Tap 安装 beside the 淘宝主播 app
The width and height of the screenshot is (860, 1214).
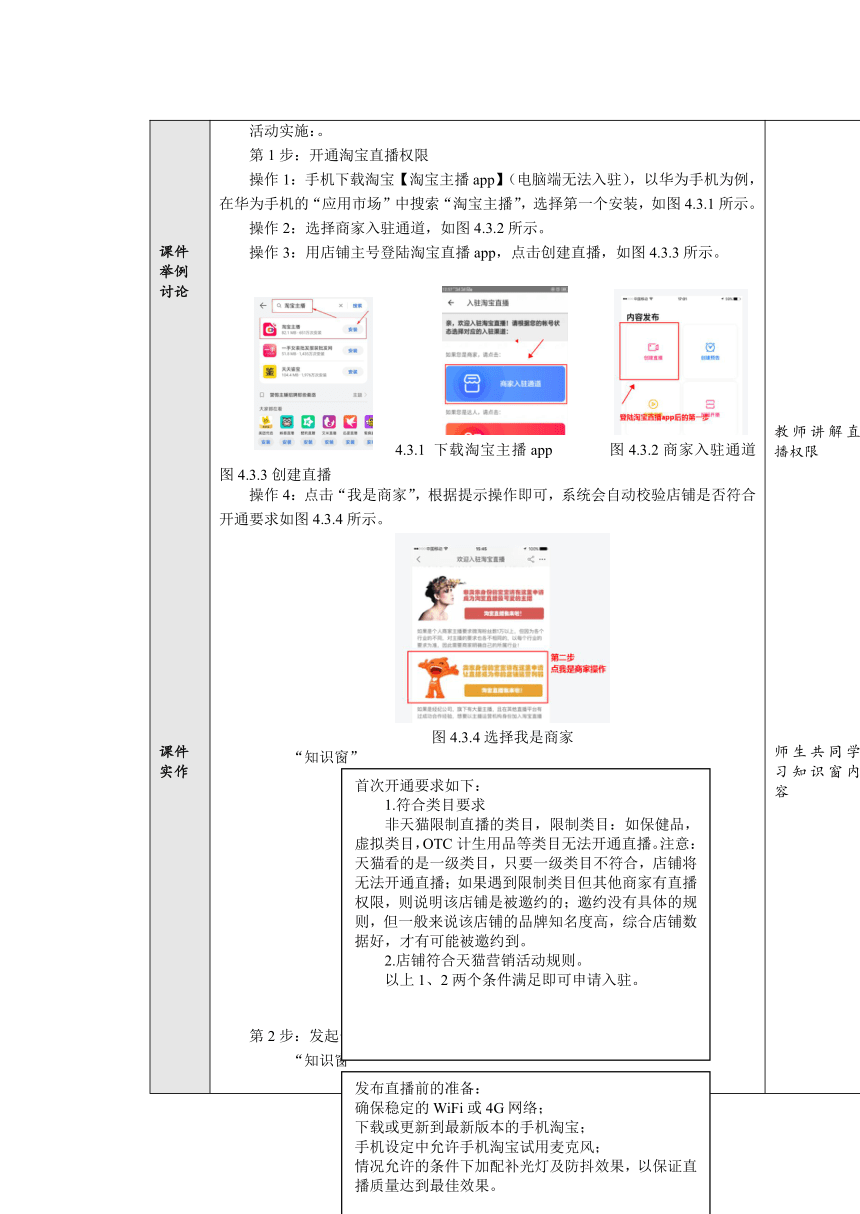pos(353,328)
